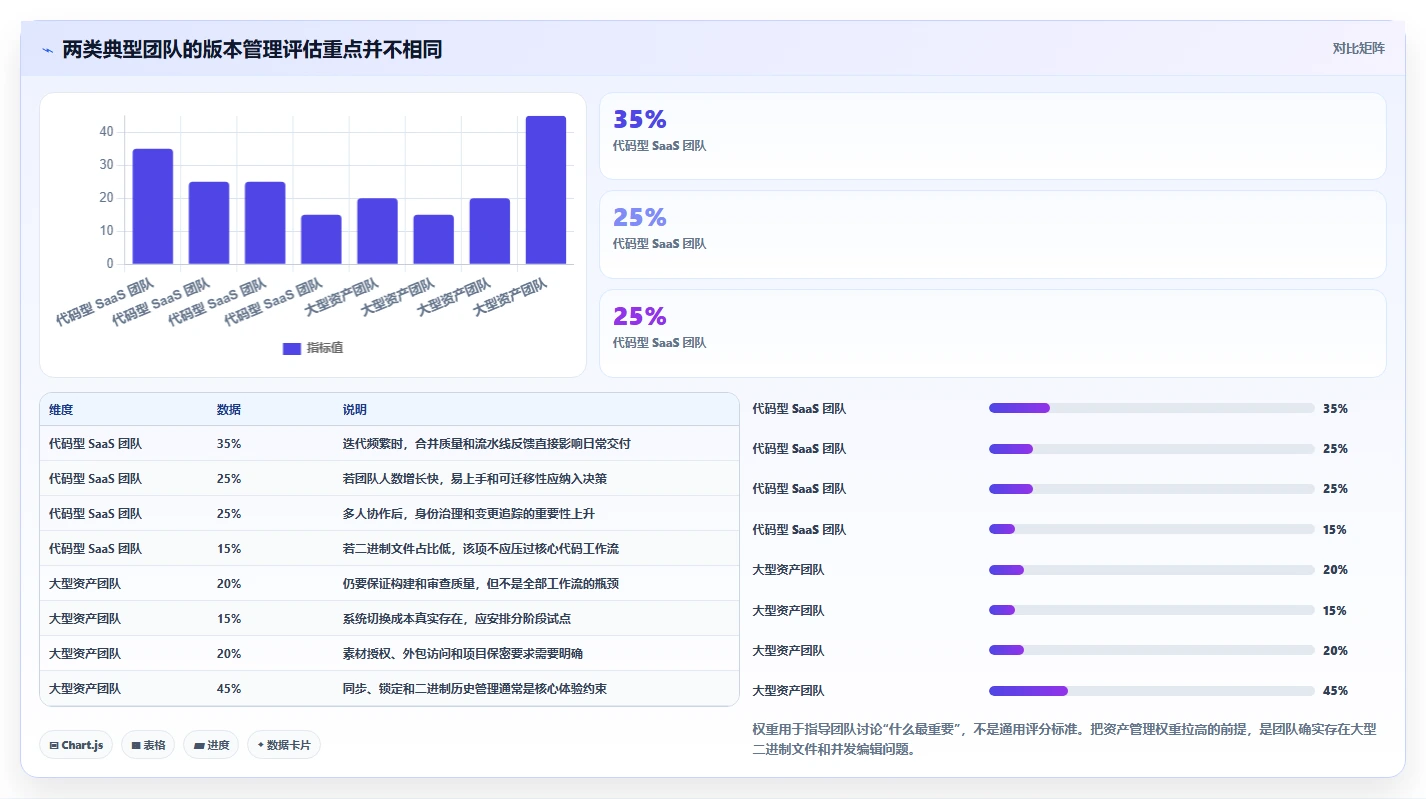The image size is (1426, 799).
Task: Click the 45% label beside the last progress bar
Action: coord(1335,691)
